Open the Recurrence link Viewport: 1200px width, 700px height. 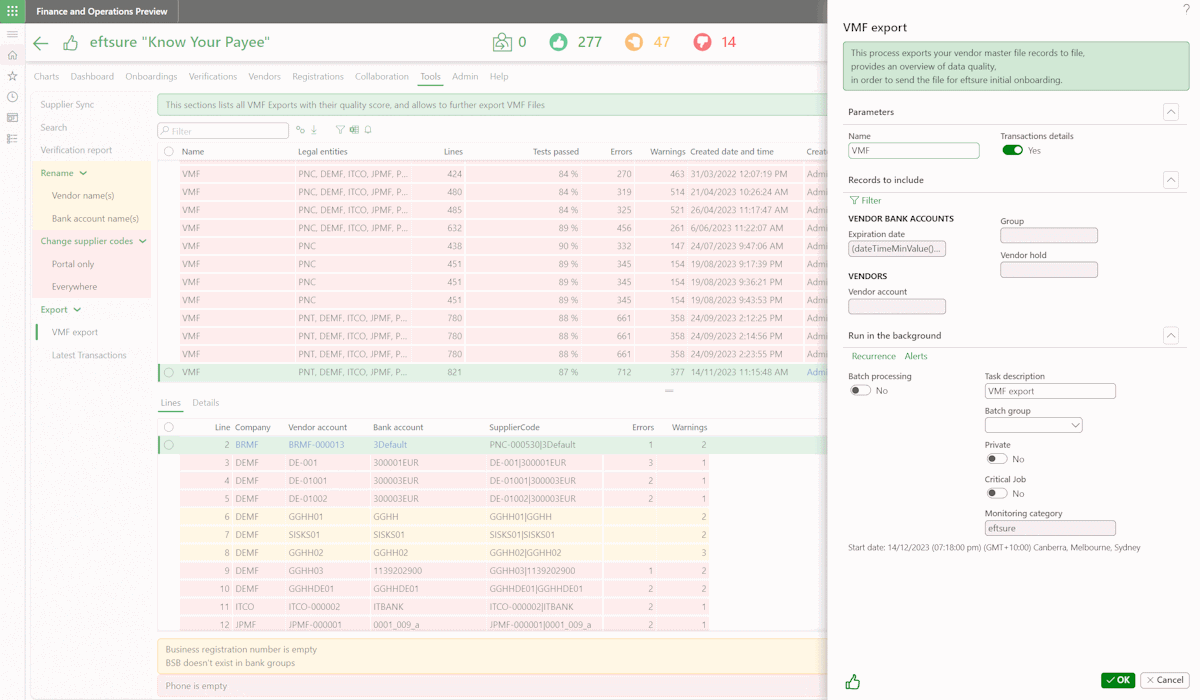(873, 356)
